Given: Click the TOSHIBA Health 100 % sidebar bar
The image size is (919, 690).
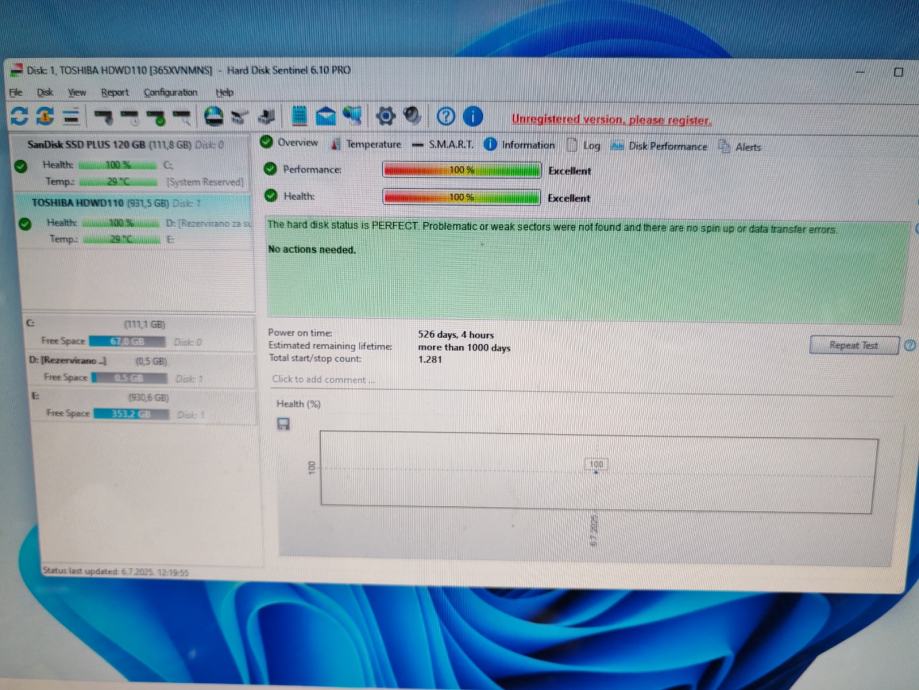Looking at the screenshot, I should [121, 223].
